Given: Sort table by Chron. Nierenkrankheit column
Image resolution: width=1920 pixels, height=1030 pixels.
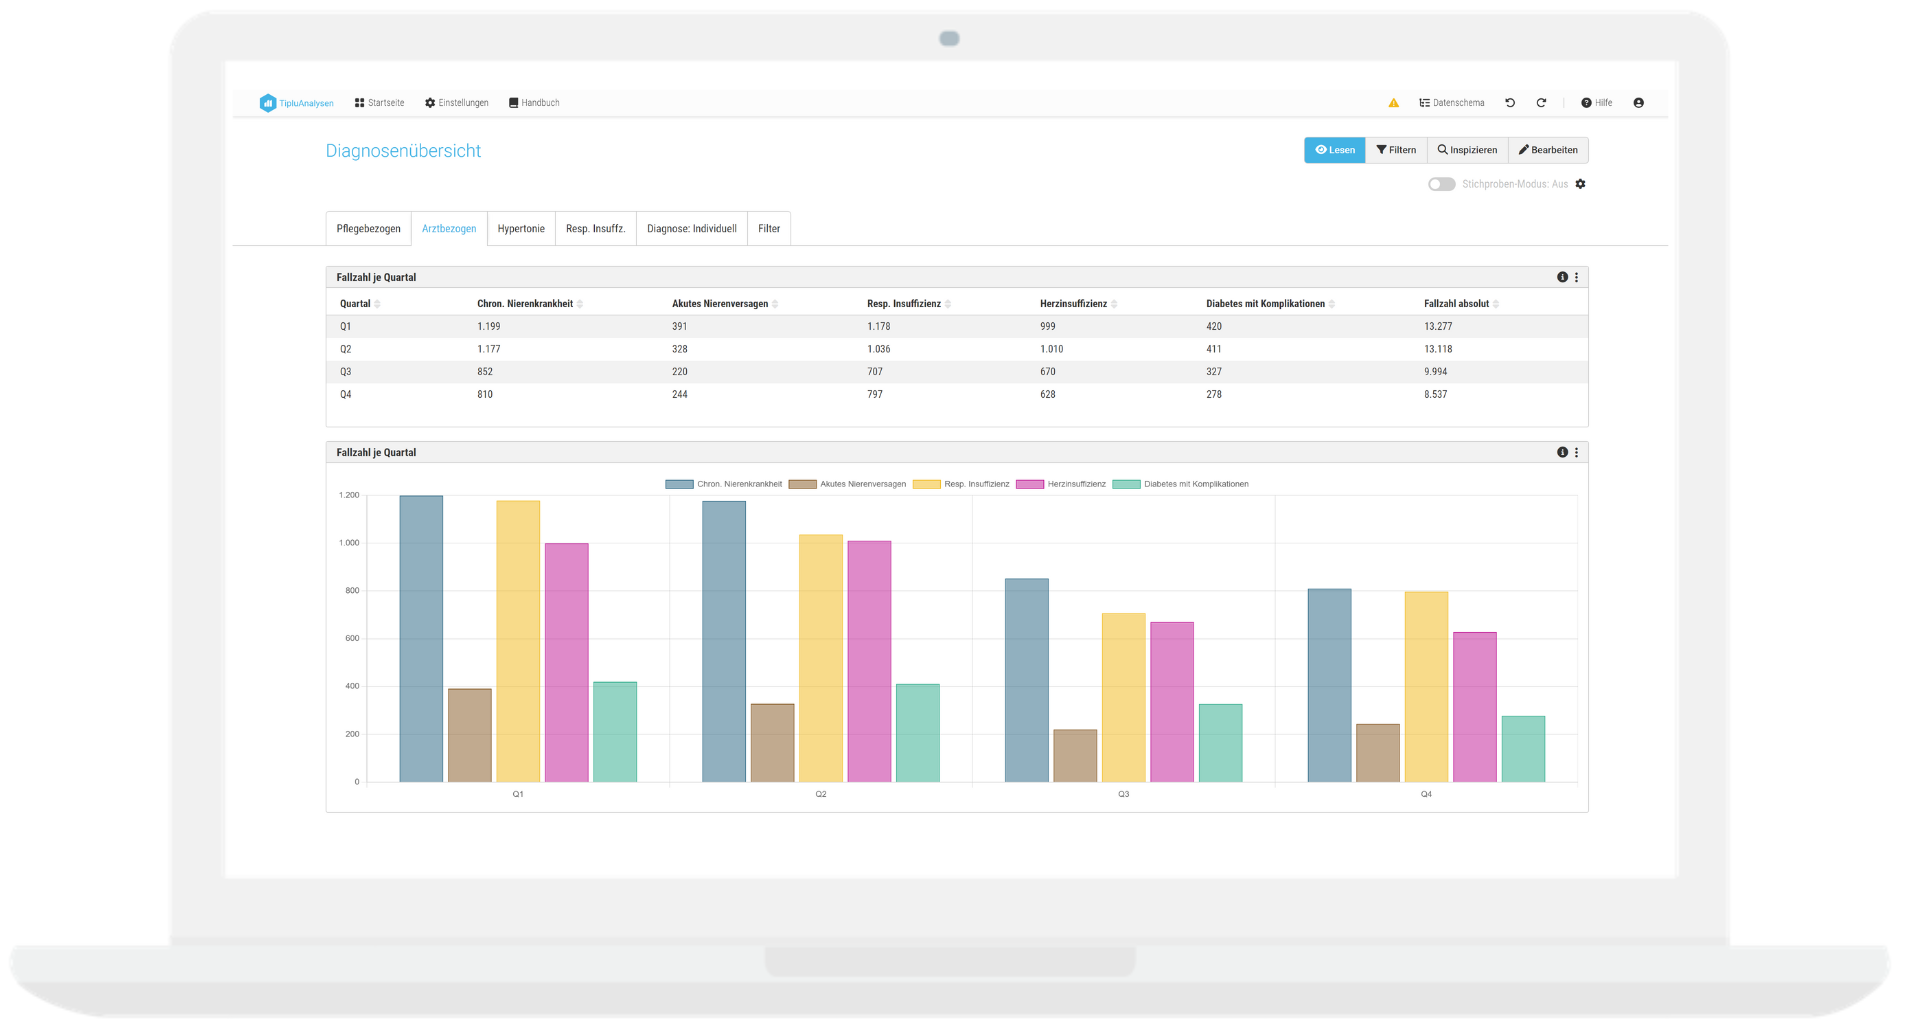Looking at the screenshot, I should (x=526, y=304).
